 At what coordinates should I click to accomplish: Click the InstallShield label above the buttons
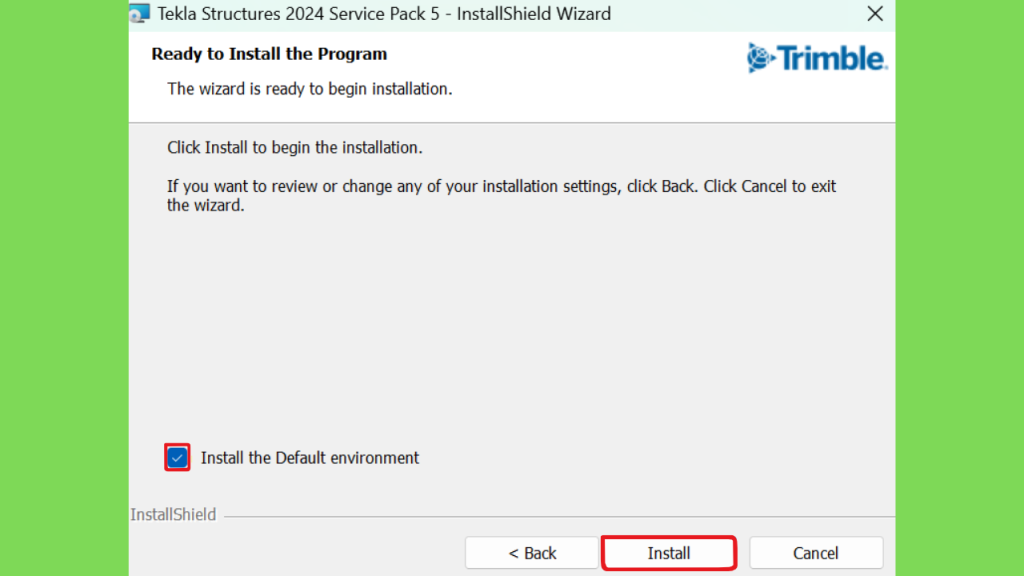pyautogui.click(x=173, y=515)
